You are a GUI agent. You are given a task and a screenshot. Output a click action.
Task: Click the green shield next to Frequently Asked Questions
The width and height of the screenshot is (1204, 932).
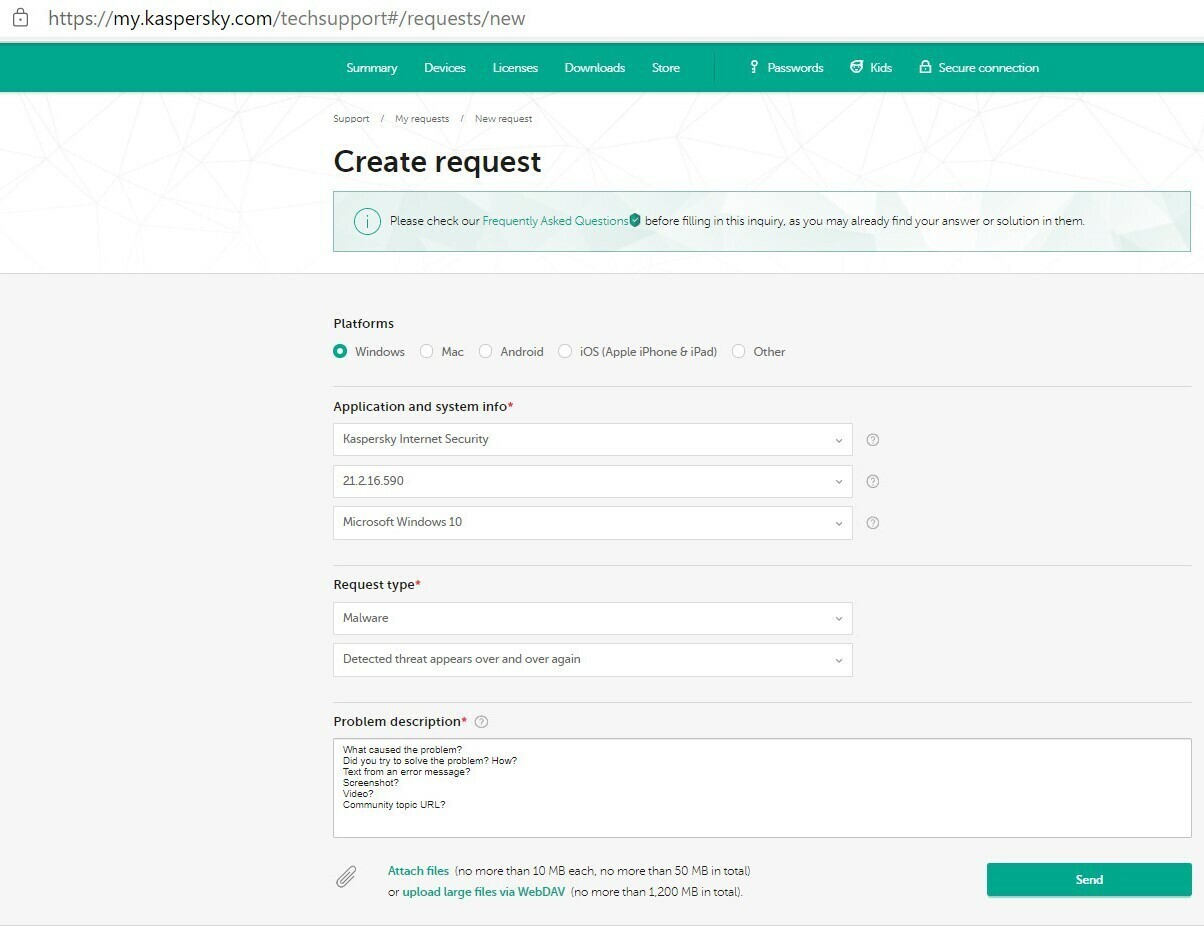(635, 220)
